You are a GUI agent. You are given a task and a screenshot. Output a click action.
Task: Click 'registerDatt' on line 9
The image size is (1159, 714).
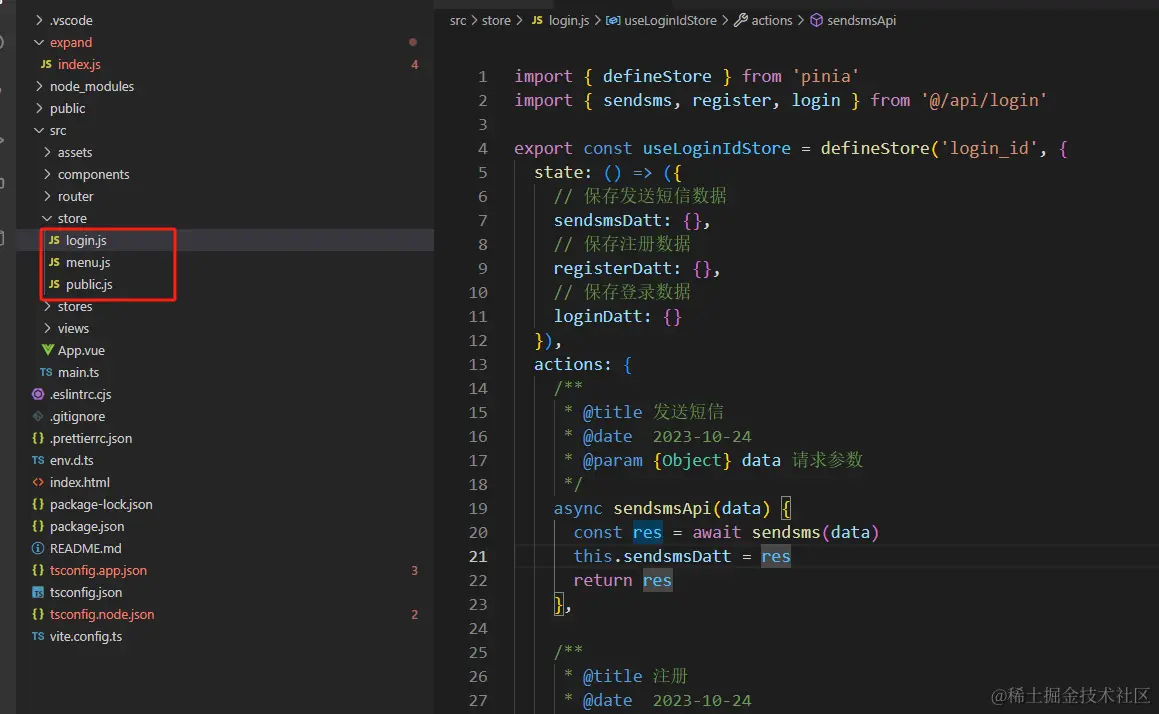pos(612,268)
